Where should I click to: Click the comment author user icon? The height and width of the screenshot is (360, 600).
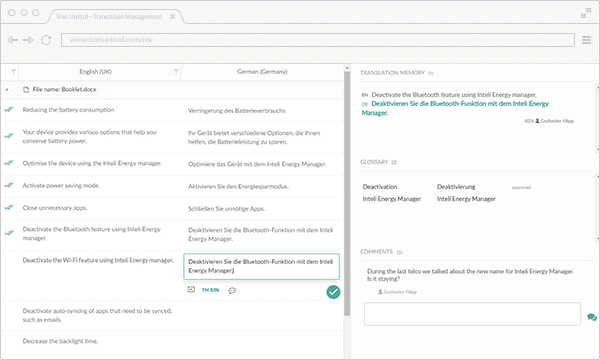(380, 292)
